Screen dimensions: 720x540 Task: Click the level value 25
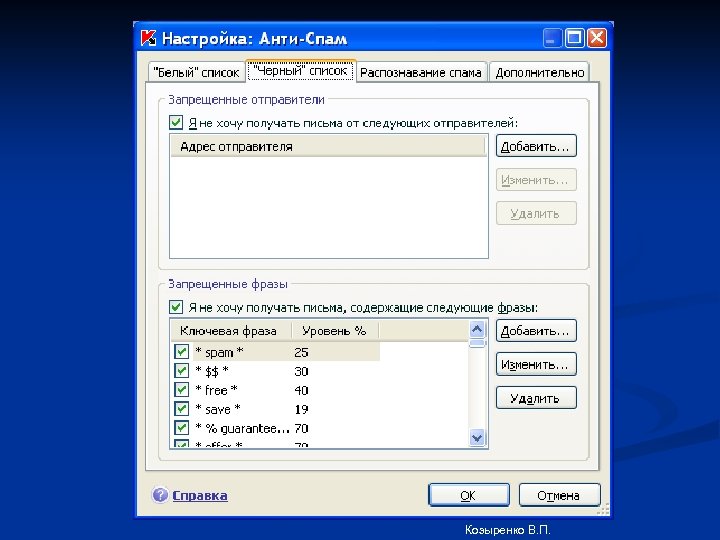coord(301,352)
